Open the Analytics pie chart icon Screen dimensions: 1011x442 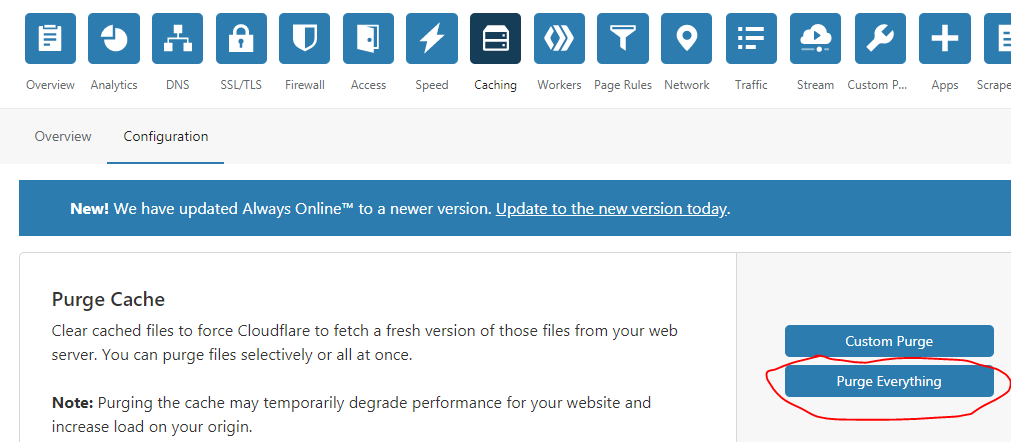[114, 39]
